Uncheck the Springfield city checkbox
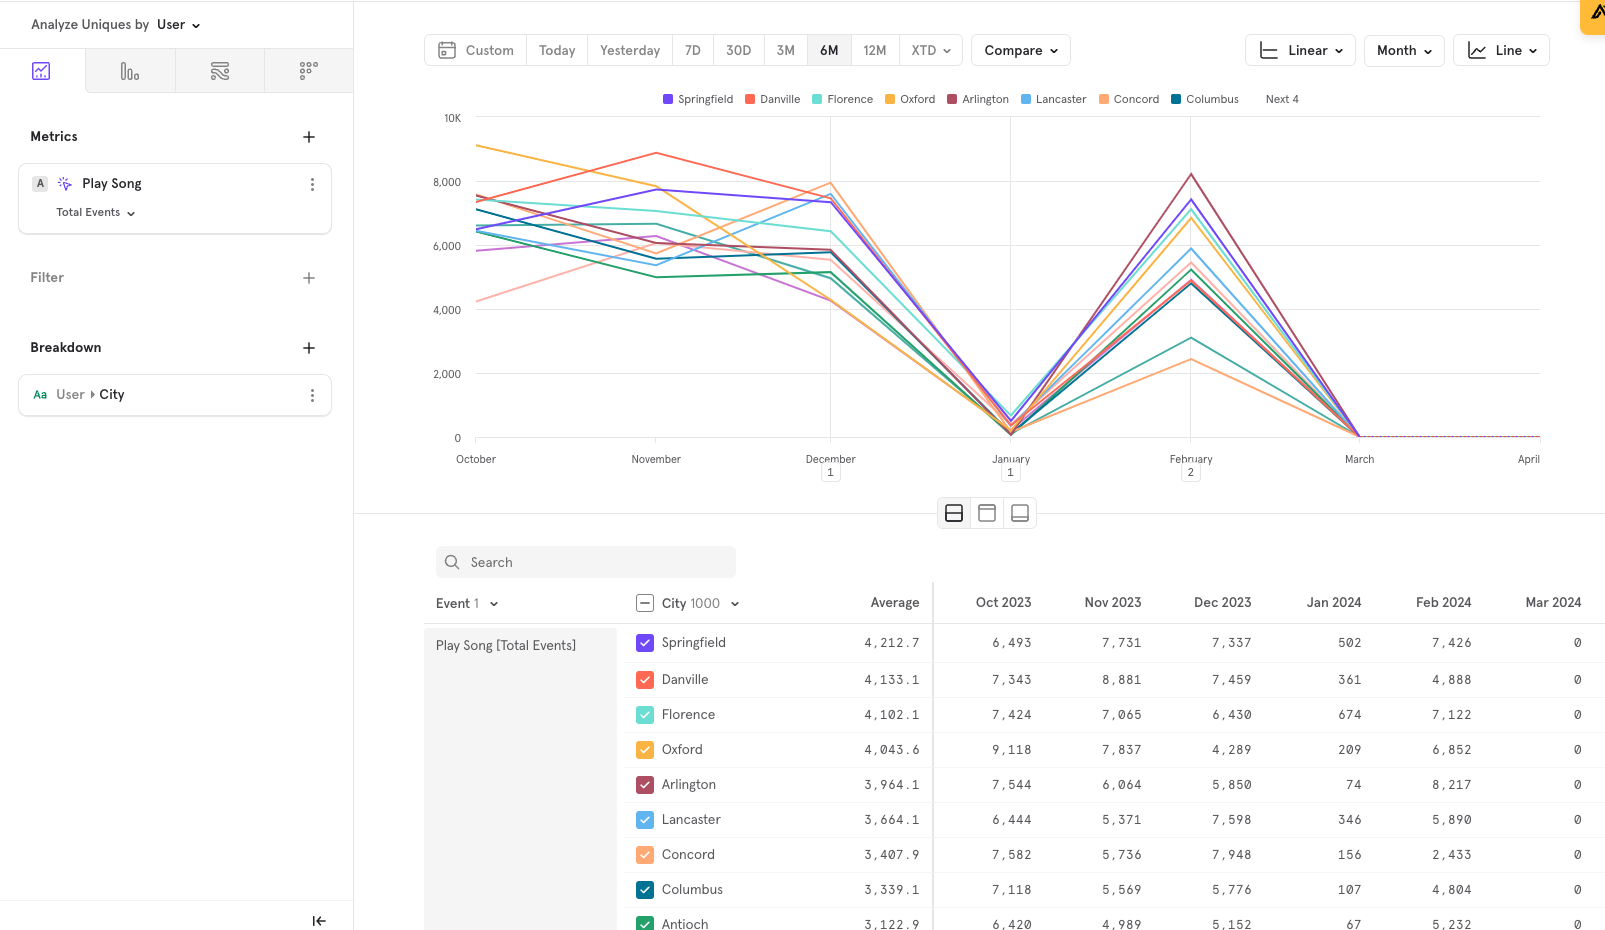This screenshot has height=930, width=1605. click(x=645, y=643)
